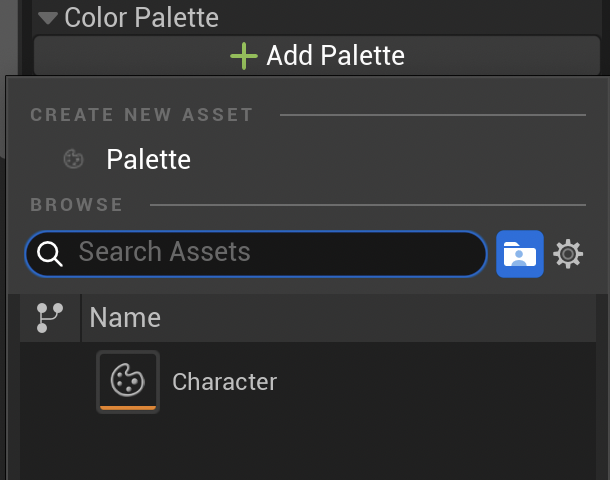Click the gear icon right of search

568,254
